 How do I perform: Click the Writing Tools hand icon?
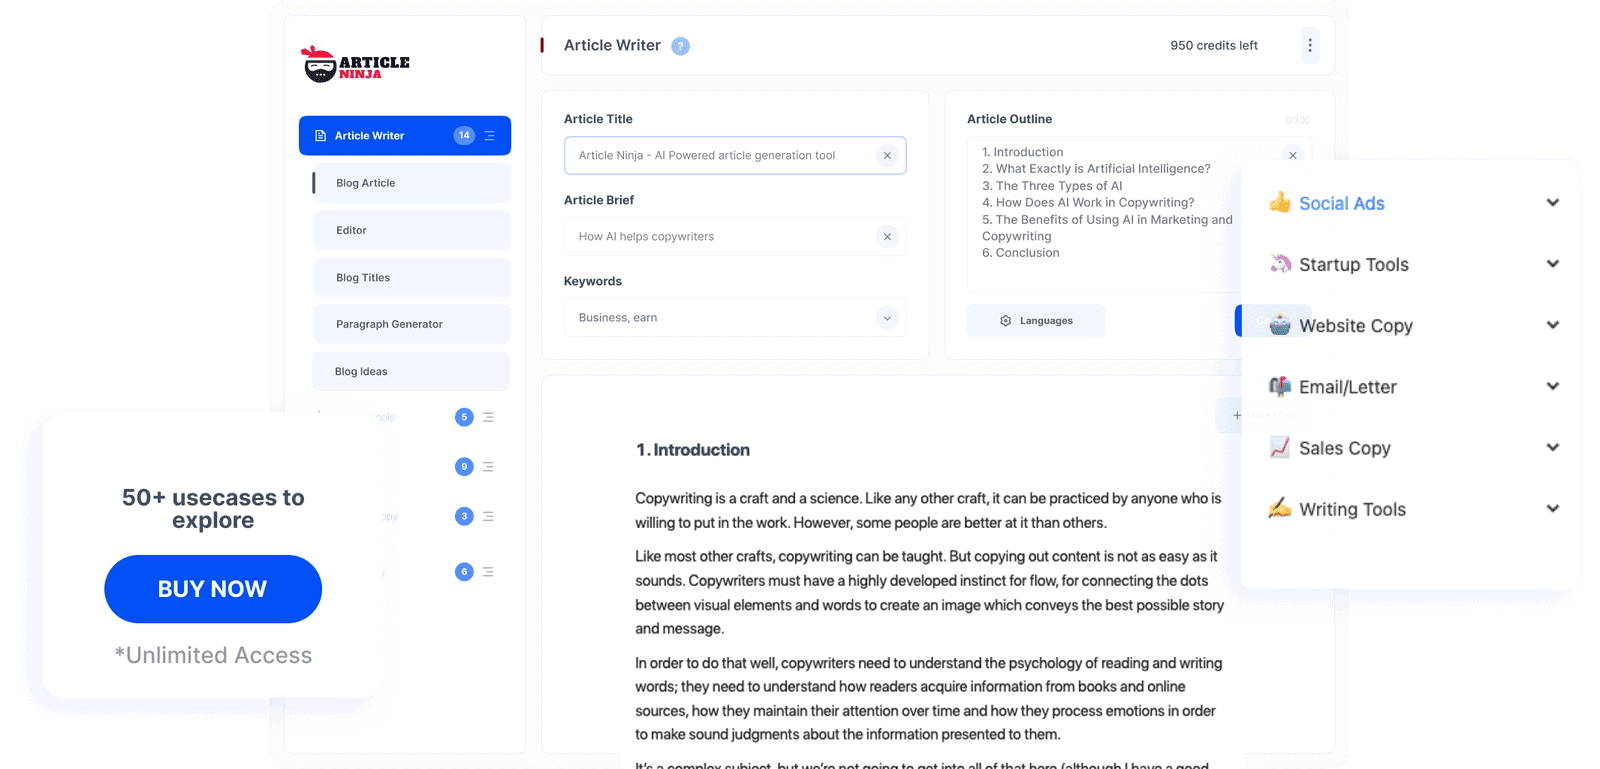pyautogui.click(x=1280, y=508)
